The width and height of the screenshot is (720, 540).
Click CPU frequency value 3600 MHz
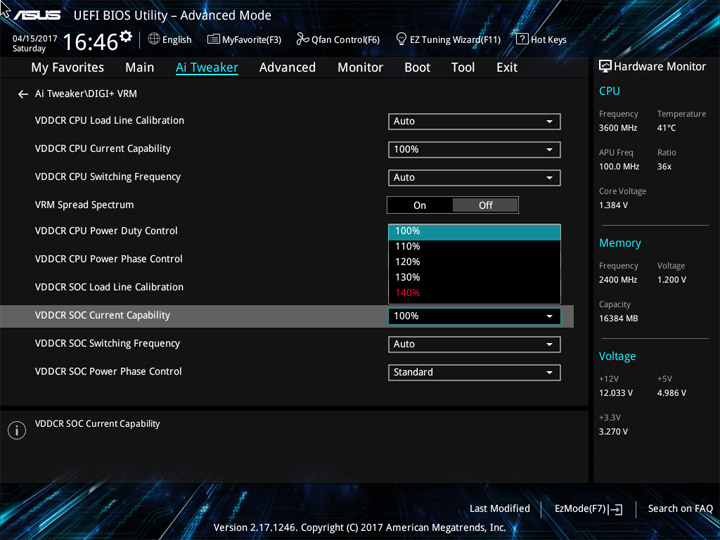point(618,128)
